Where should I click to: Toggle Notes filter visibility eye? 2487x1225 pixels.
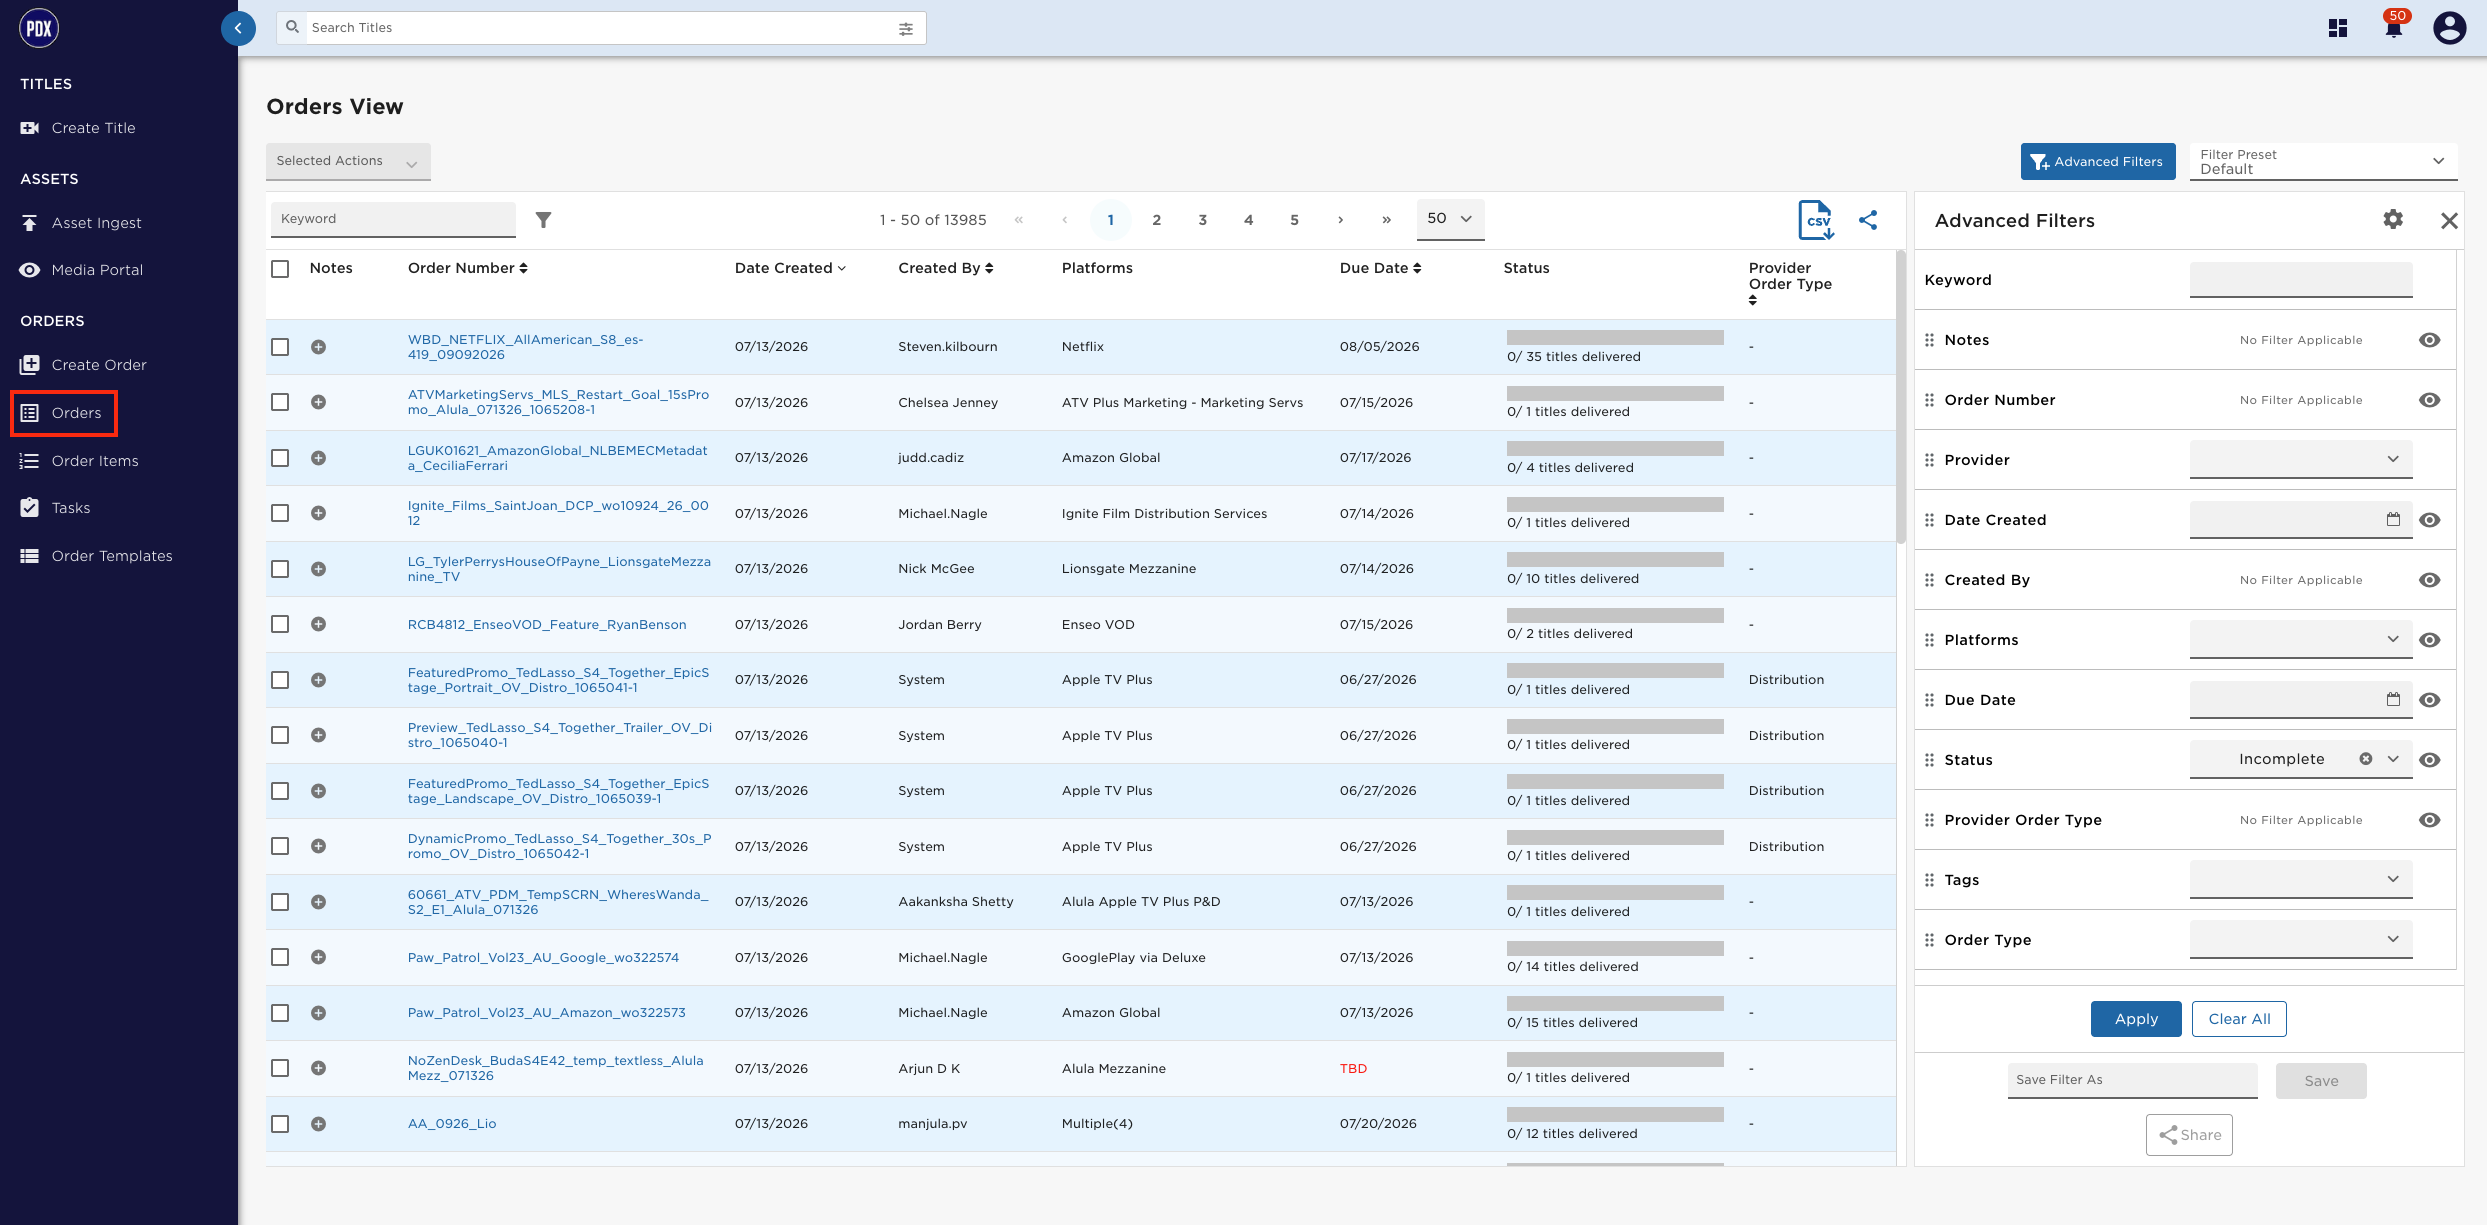(2429, 340)
